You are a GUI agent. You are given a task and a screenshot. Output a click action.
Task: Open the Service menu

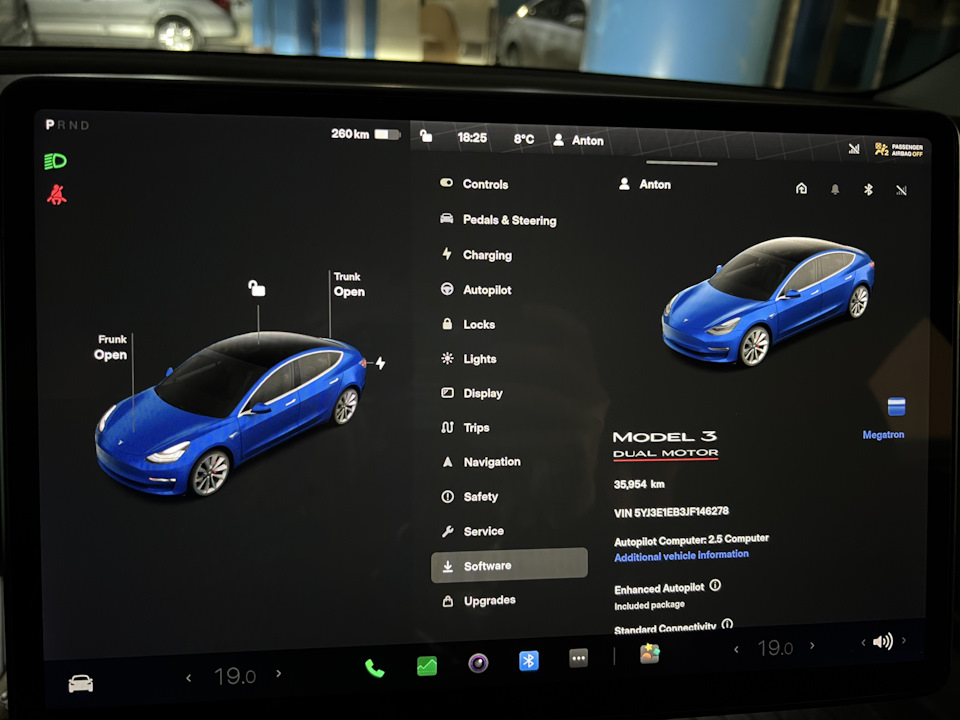[473, 531]
